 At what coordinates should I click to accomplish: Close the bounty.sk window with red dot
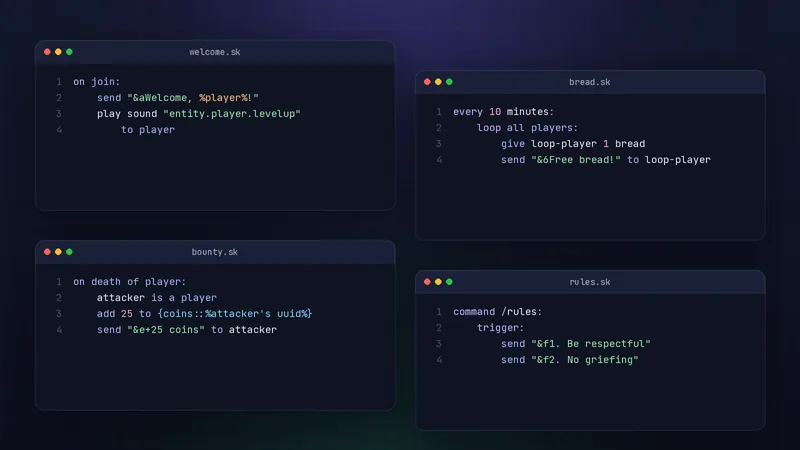[47, 252]
